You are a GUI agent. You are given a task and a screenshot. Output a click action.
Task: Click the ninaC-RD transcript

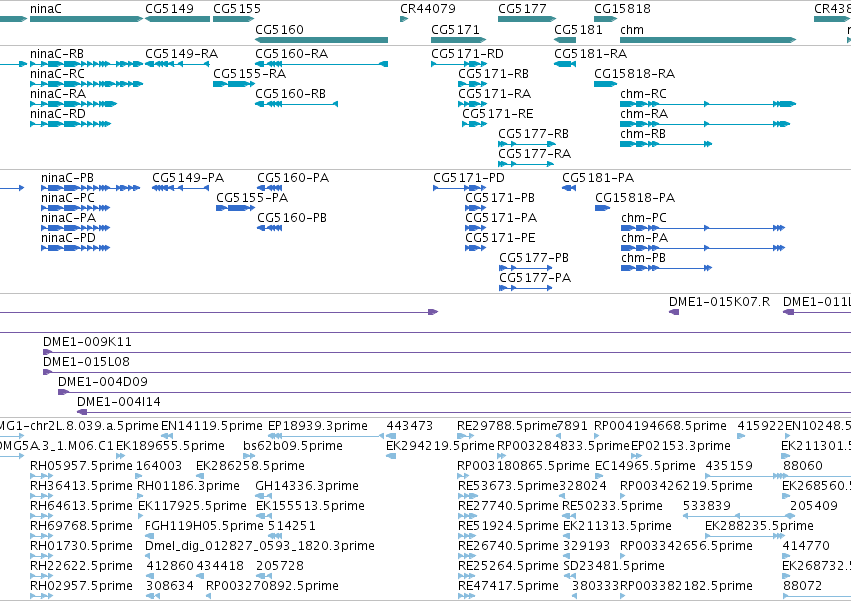point(70,124)
